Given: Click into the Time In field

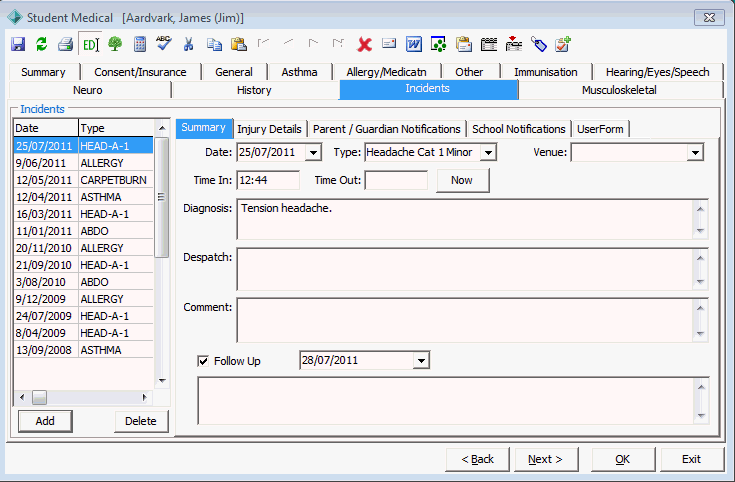Looking at the screenshot, I should [x=268, y=181].
